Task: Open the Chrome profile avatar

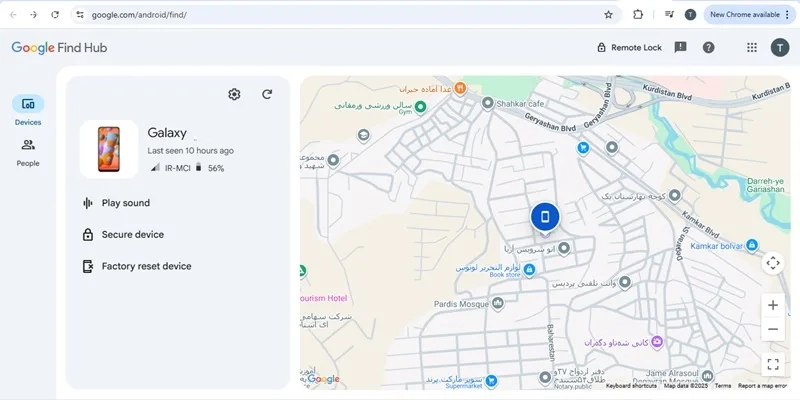Action: coord(690,15)
